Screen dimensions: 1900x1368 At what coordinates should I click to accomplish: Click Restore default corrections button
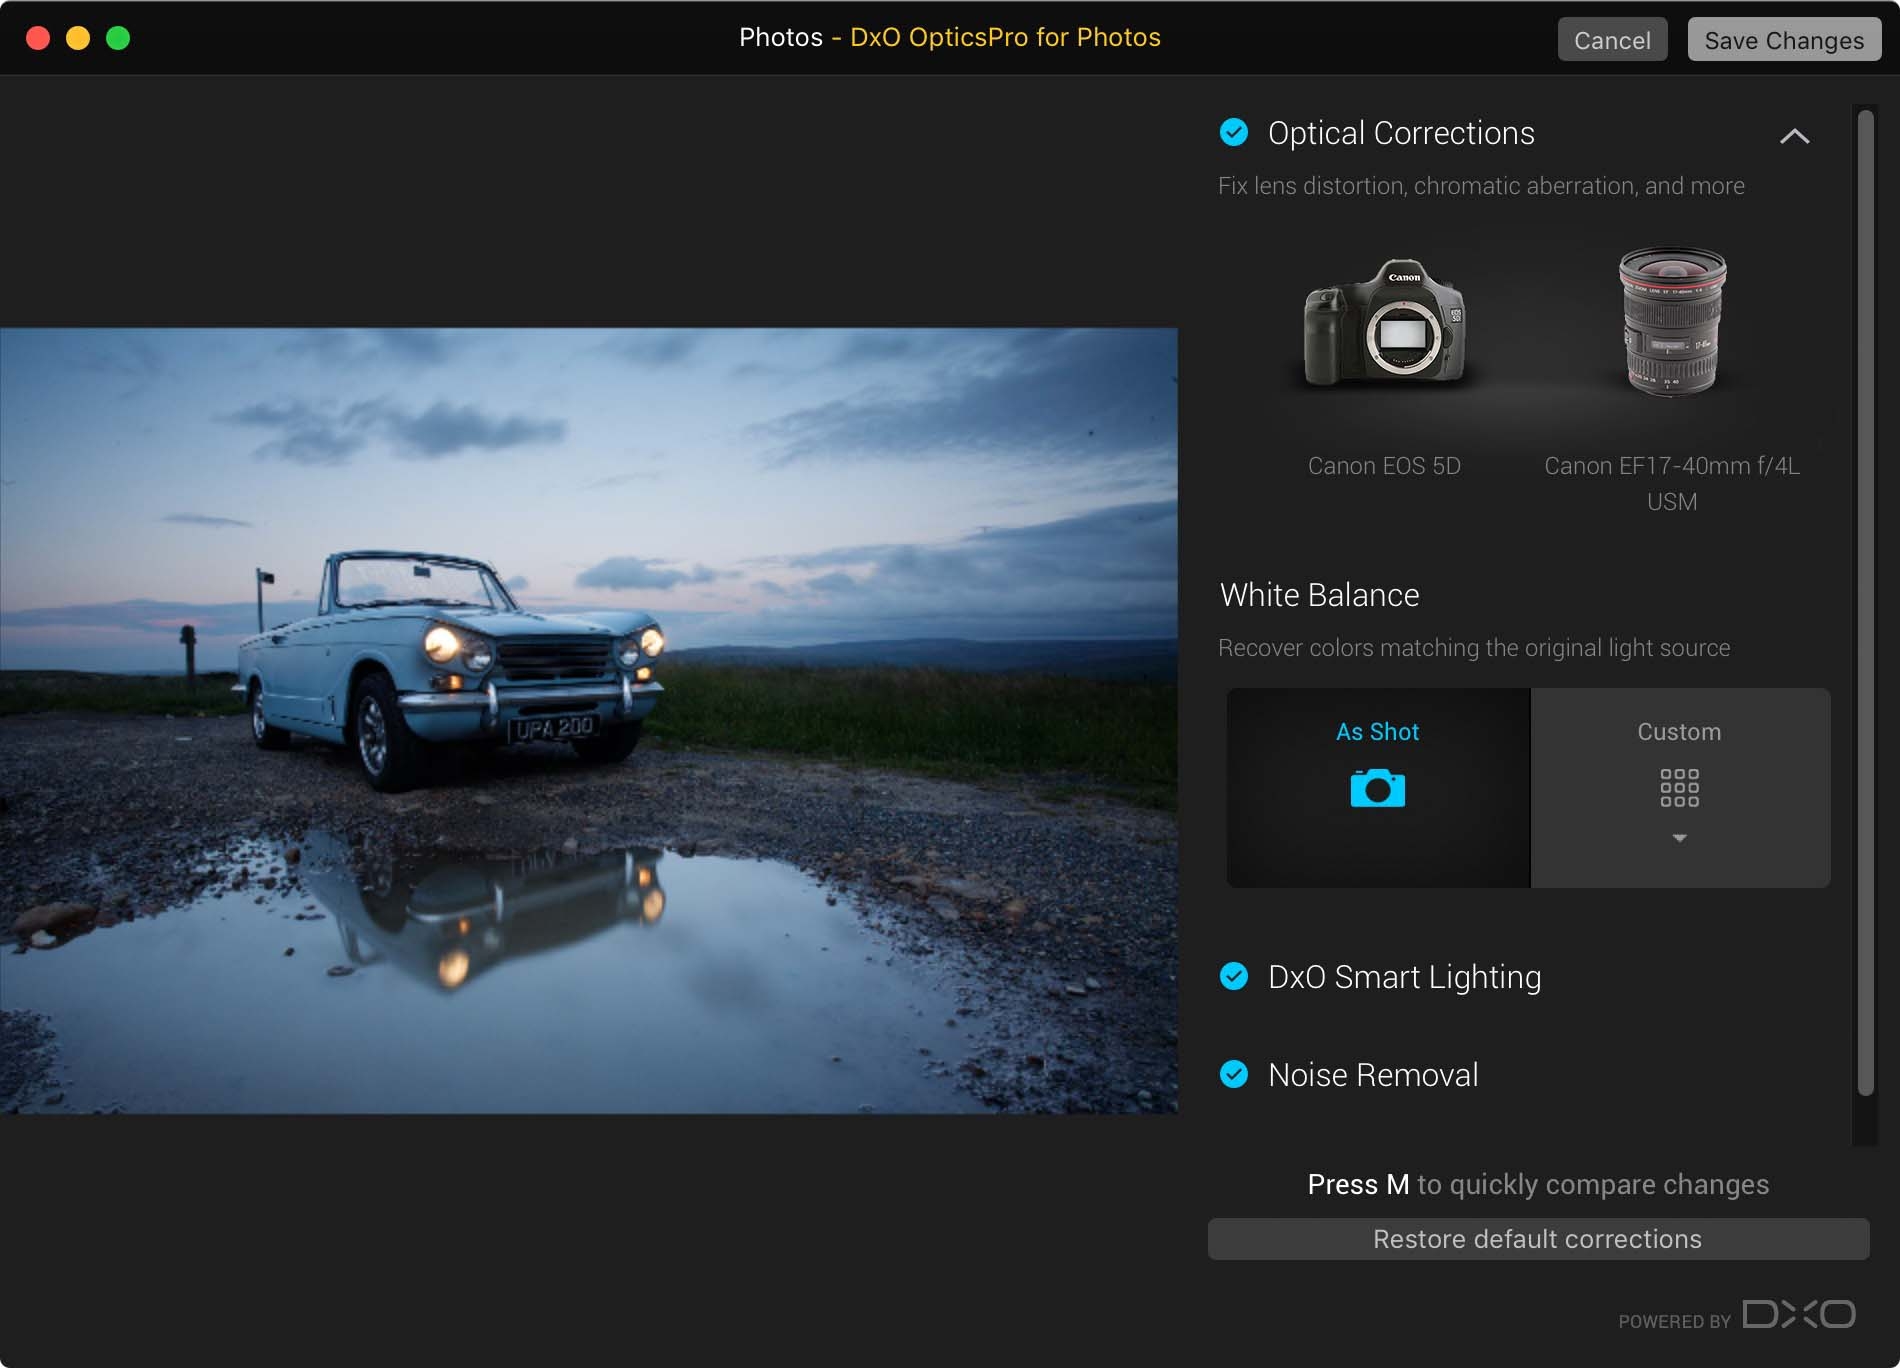pyautogui.click(x=1538, y=1239)
